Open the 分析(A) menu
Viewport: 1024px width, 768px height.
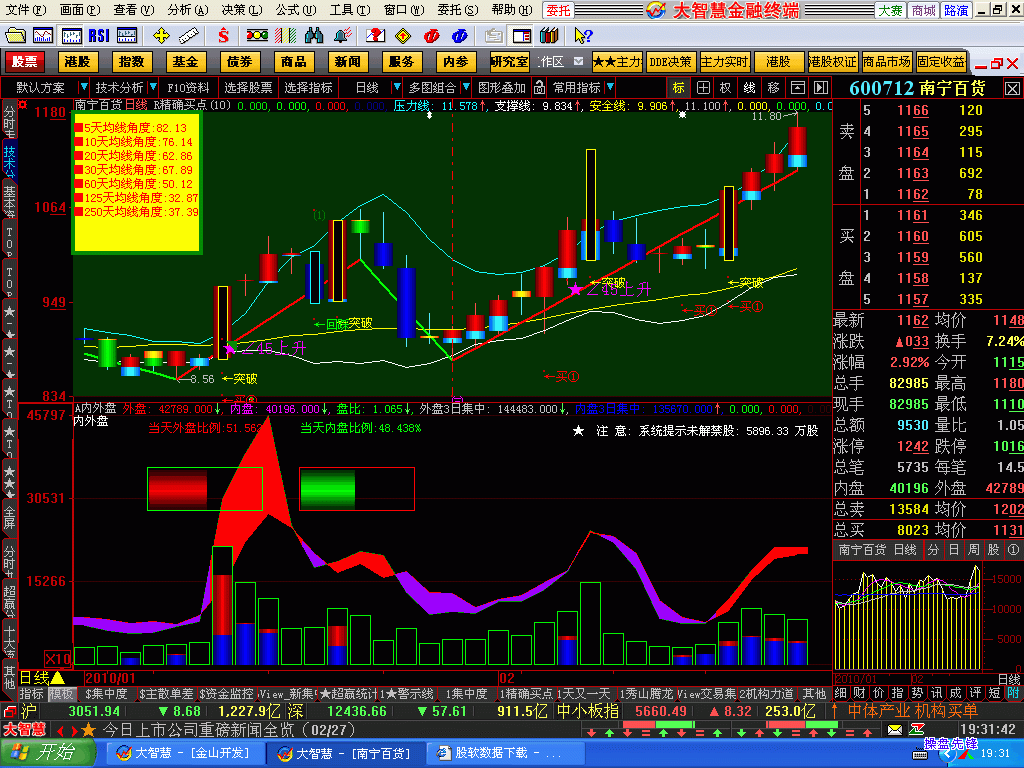click(x=187, y=9)
